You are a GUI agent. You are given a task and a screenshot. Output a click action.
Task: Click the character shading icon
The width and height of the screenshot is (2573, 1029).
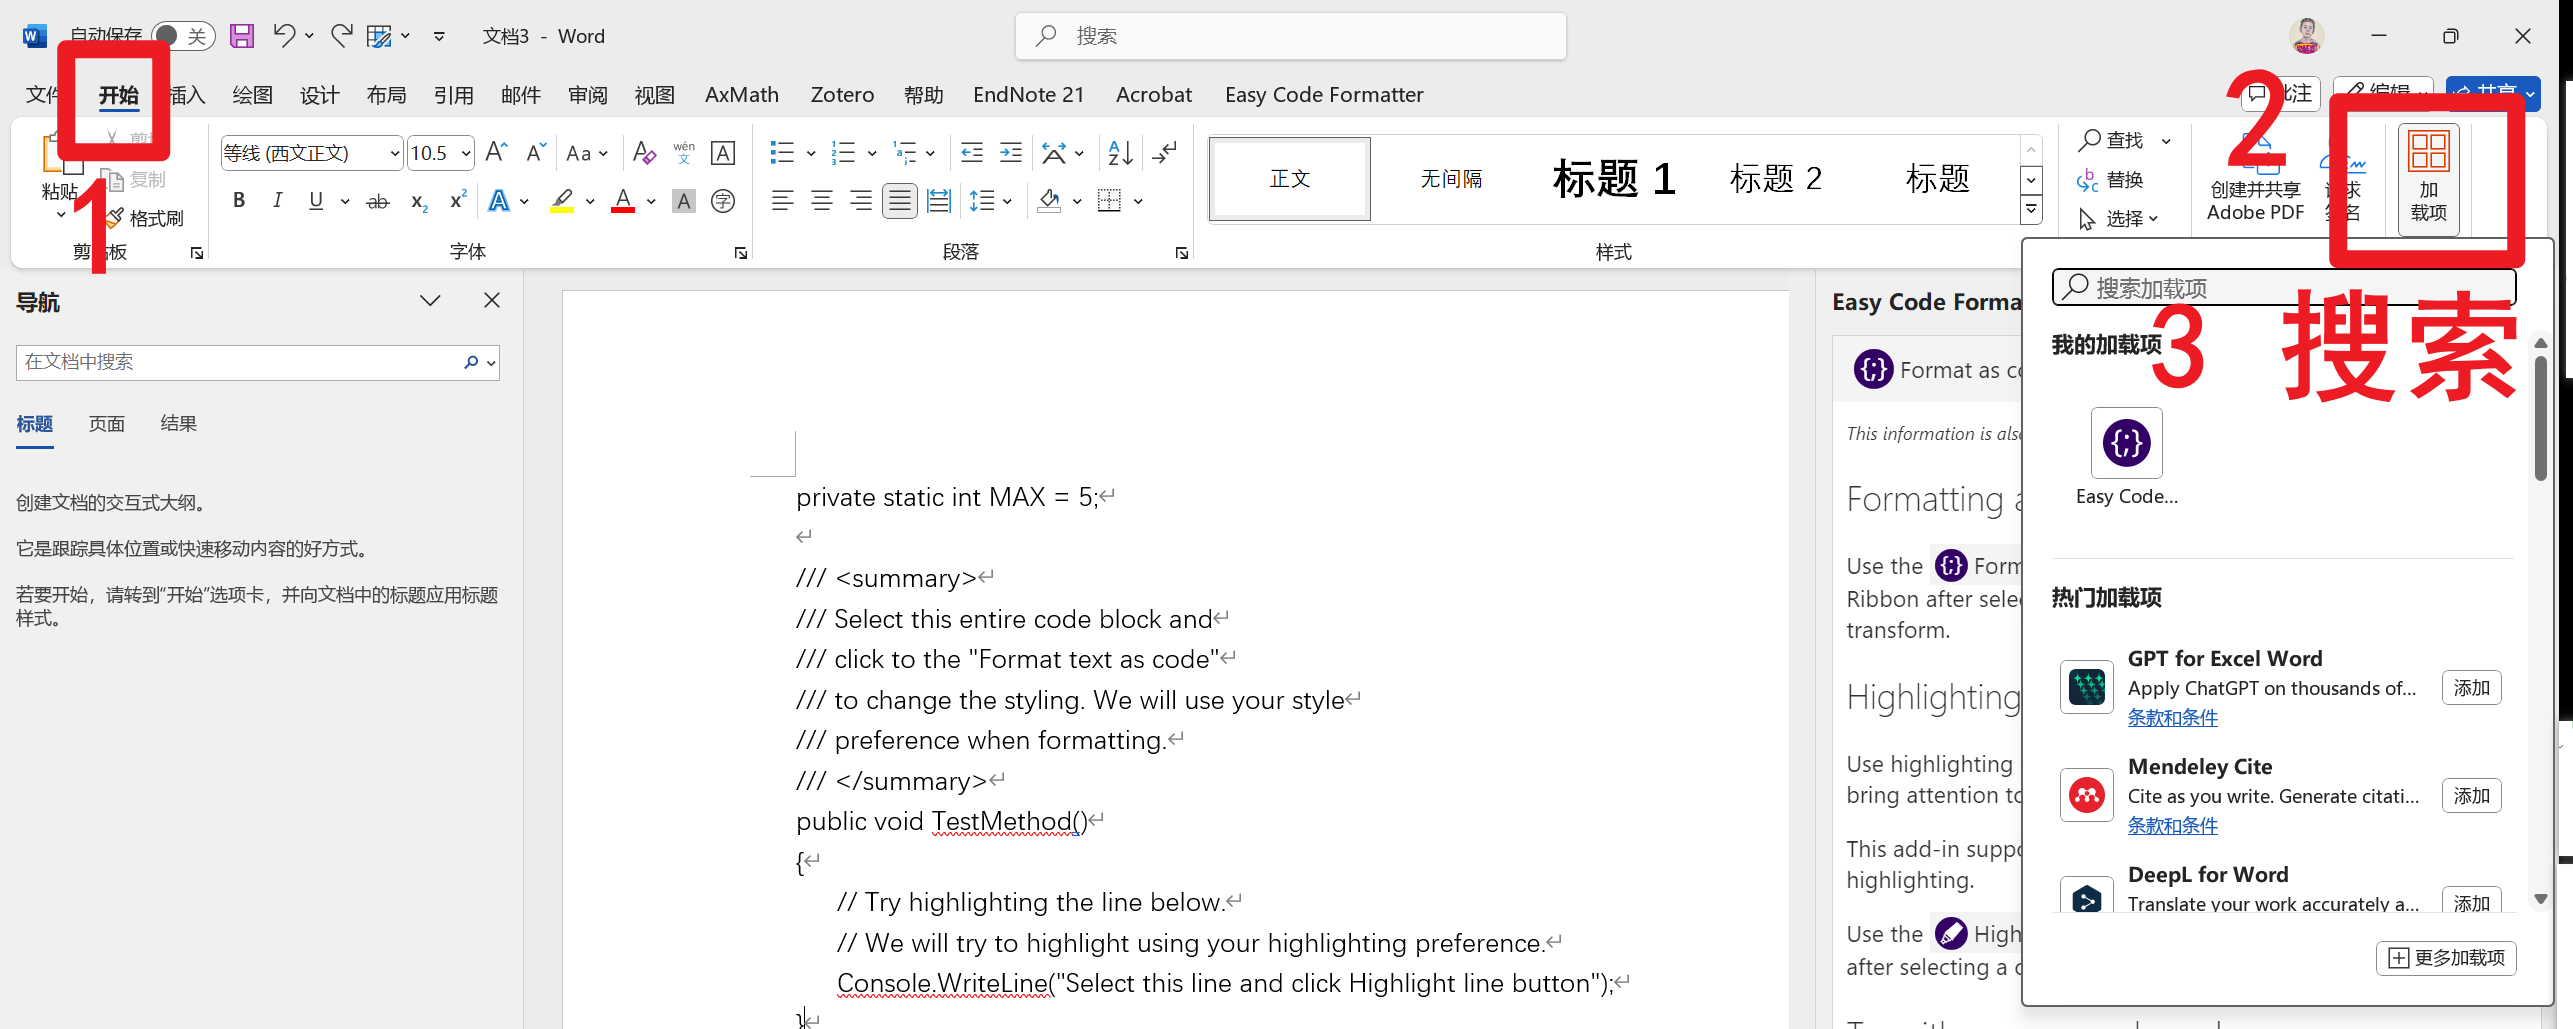click(x=684, y=201)
